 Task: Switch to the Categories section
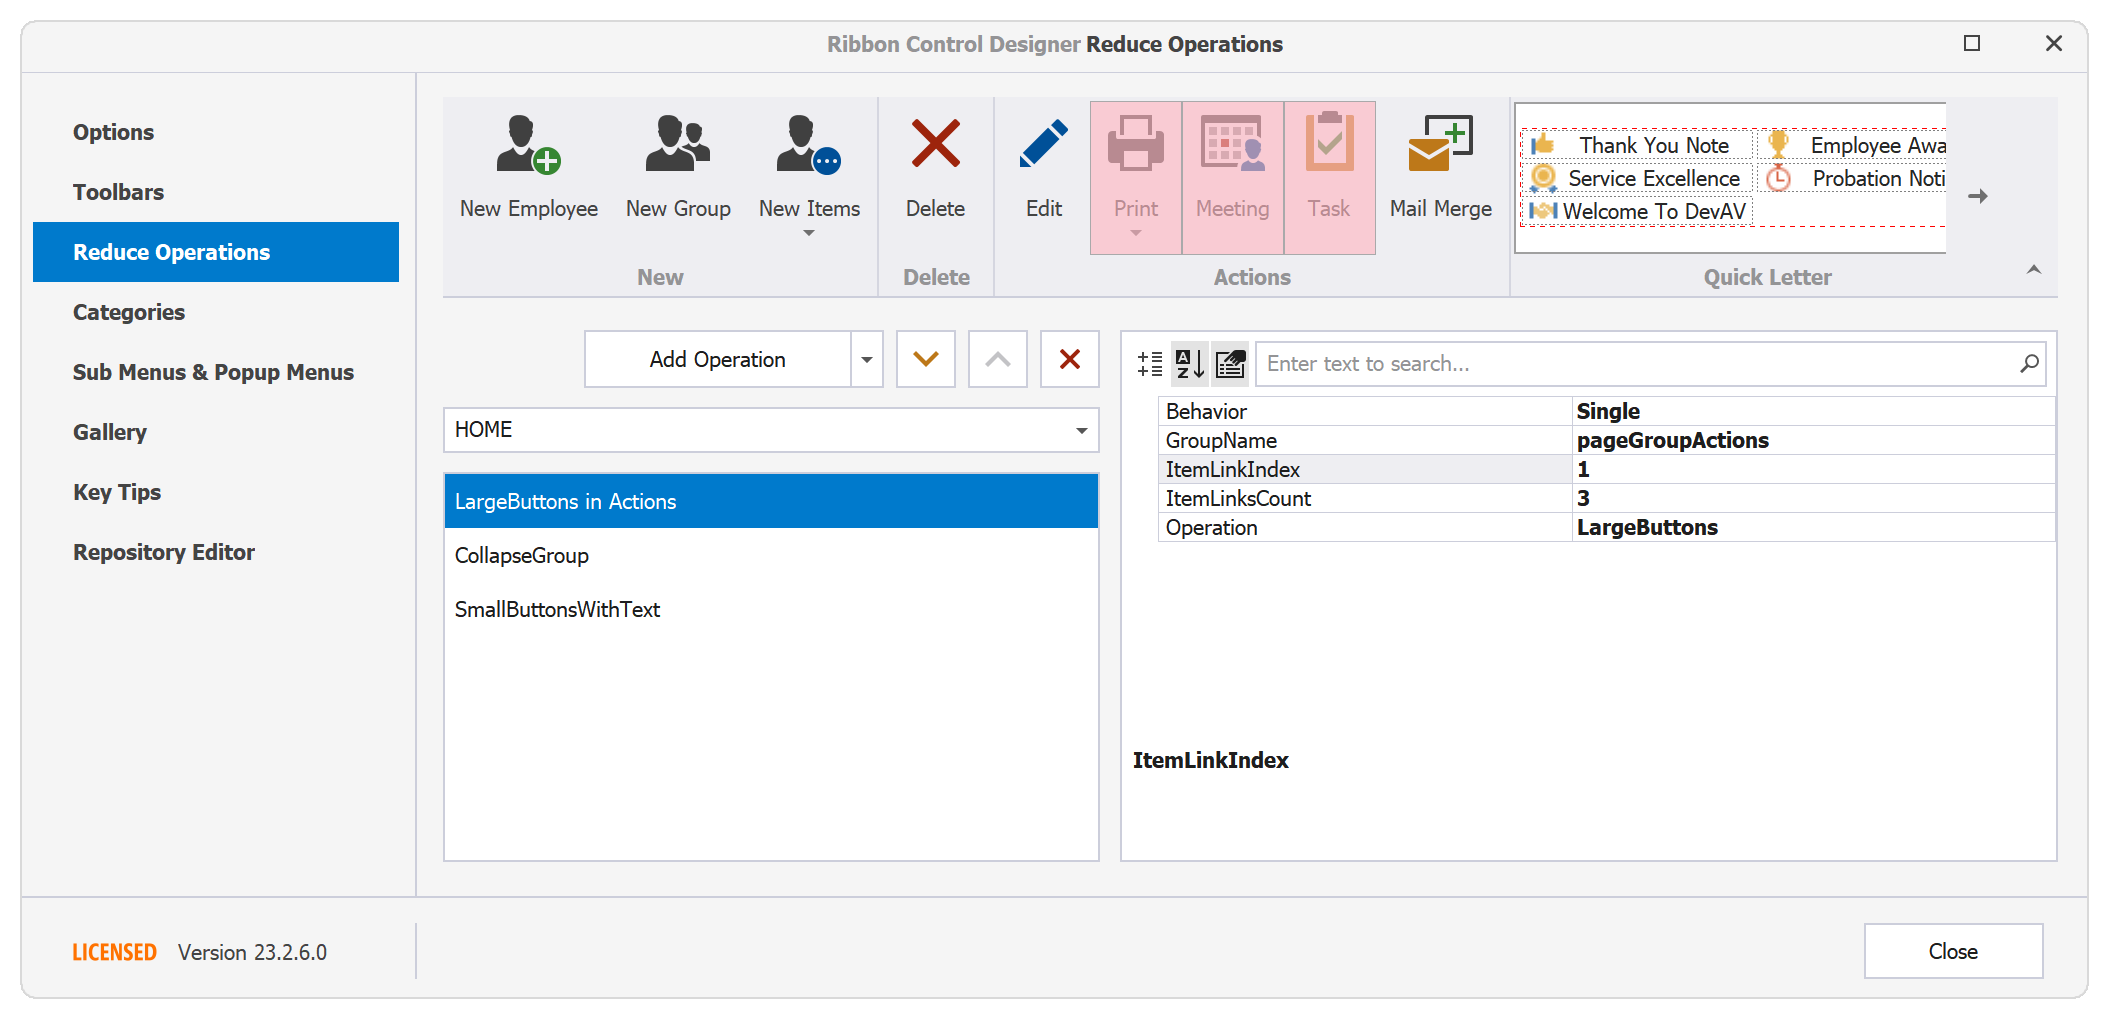tap(128, 311)
